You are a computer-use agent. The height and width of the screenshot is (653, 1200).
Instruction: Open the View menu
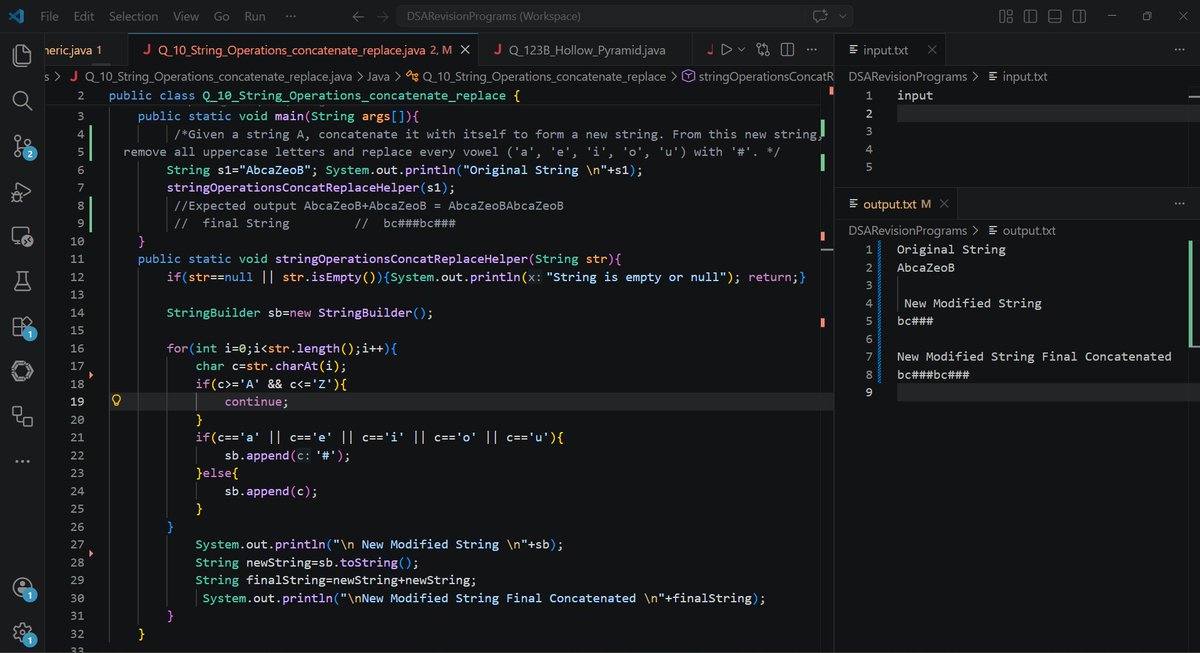point(186,16)
